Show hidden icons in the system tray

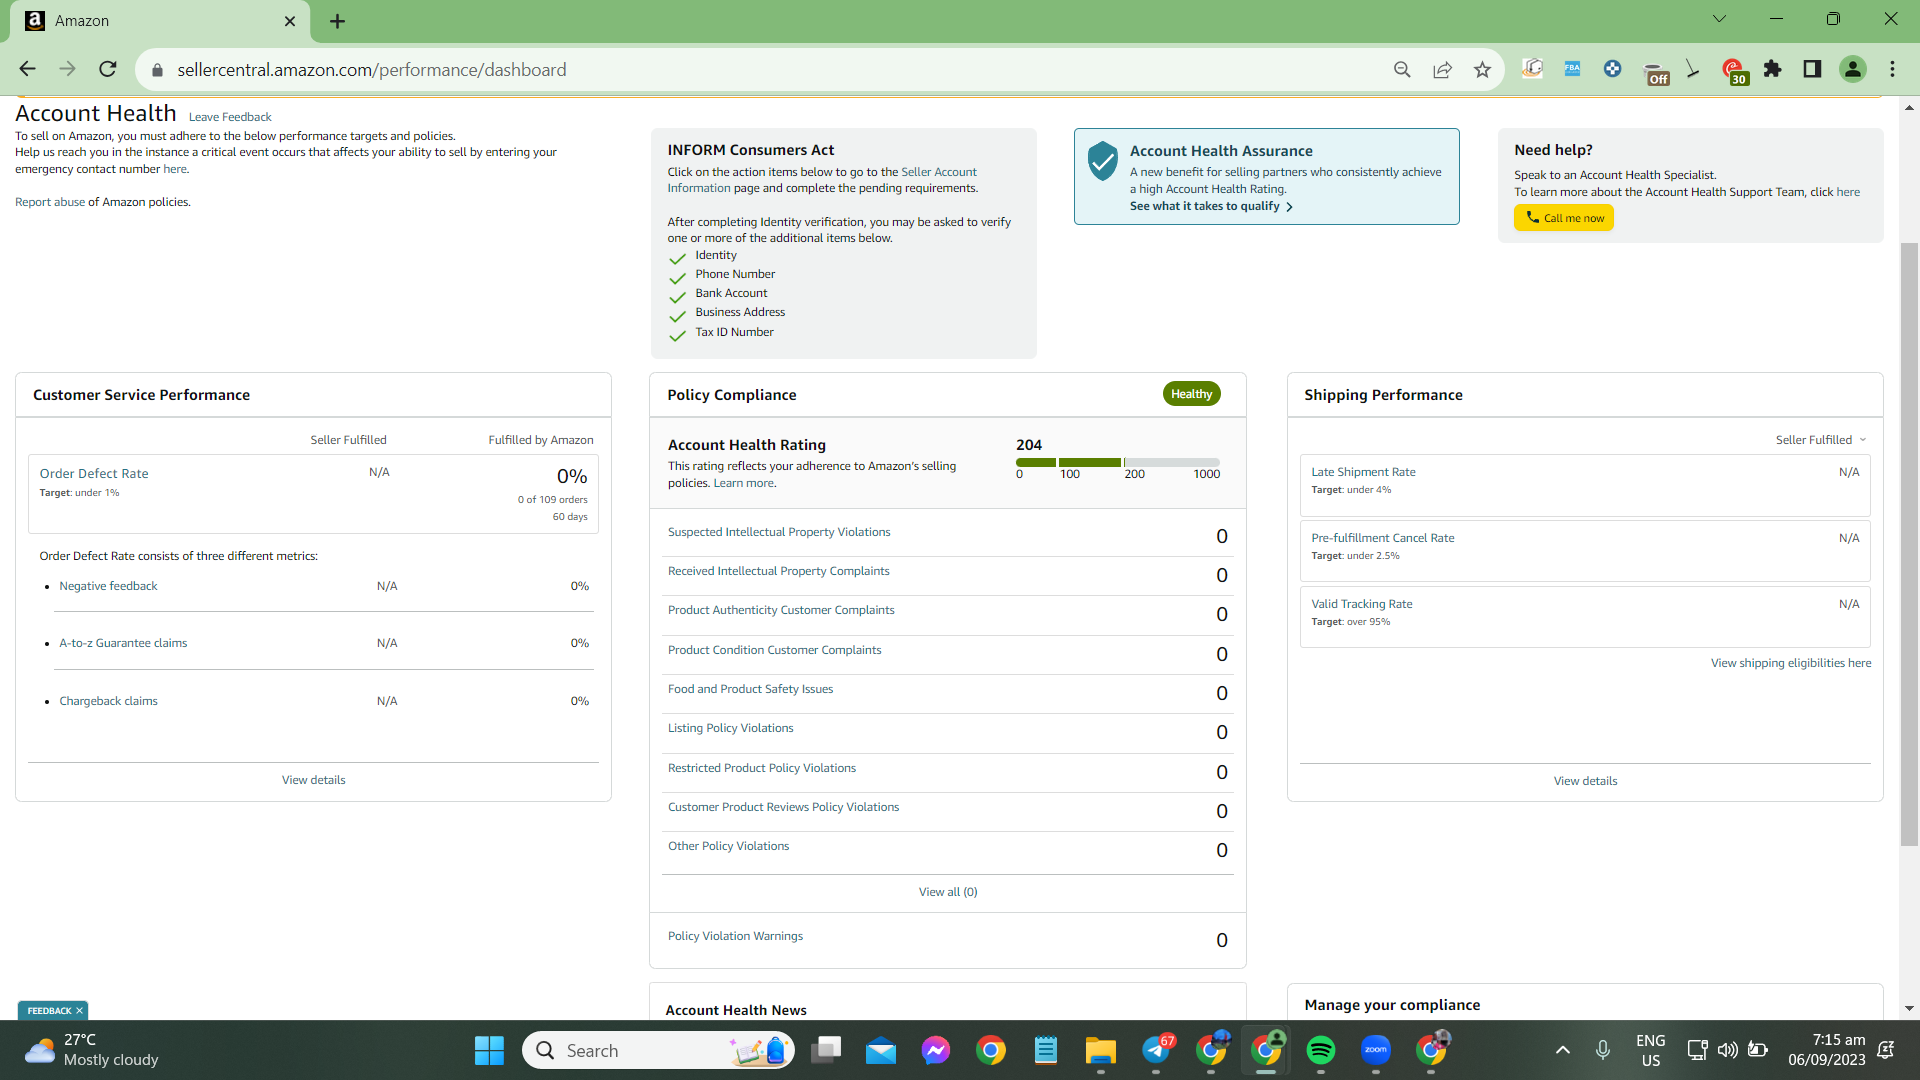[1563, 1050]
